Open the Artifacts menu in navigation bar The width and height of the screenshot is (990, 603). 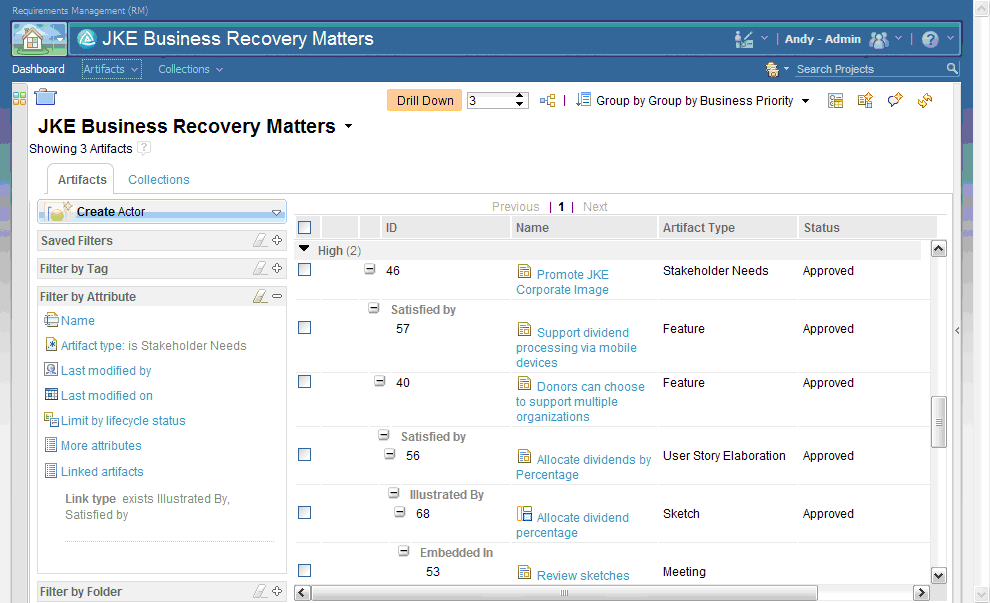click(111, 69)
